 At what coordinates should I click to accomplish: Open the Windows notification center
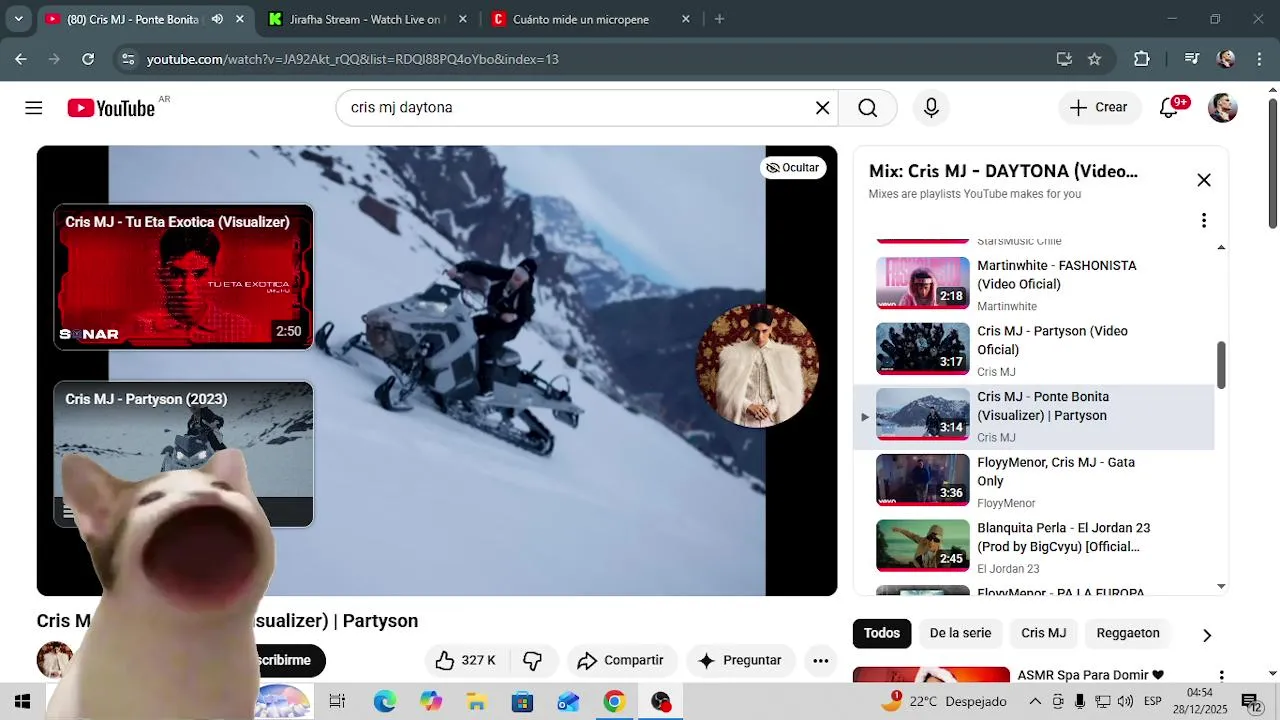coord(1251,702)
